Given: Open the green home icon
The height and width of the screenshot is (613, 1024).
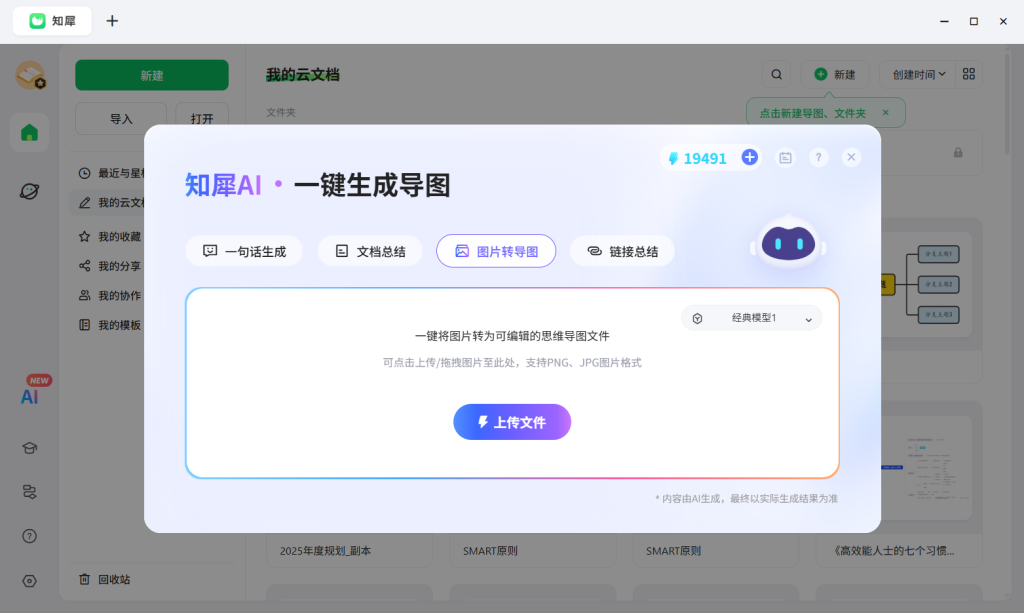Looking at the screenshot, I should coord(29,133).
